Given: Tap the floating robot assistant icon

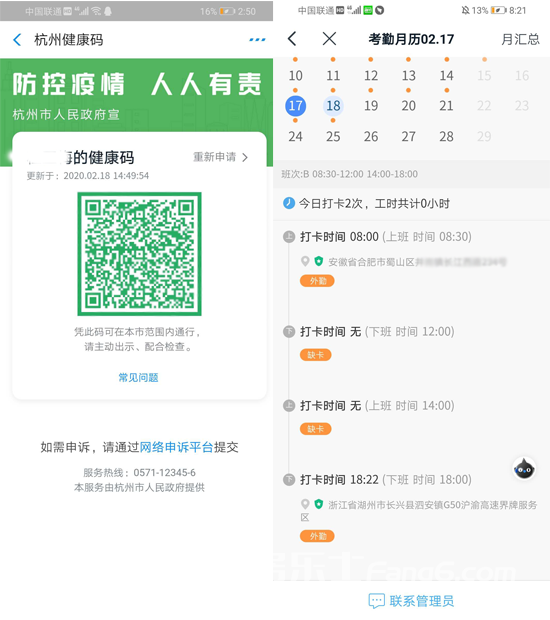Looking at the screenshot, I should (524, 469).
